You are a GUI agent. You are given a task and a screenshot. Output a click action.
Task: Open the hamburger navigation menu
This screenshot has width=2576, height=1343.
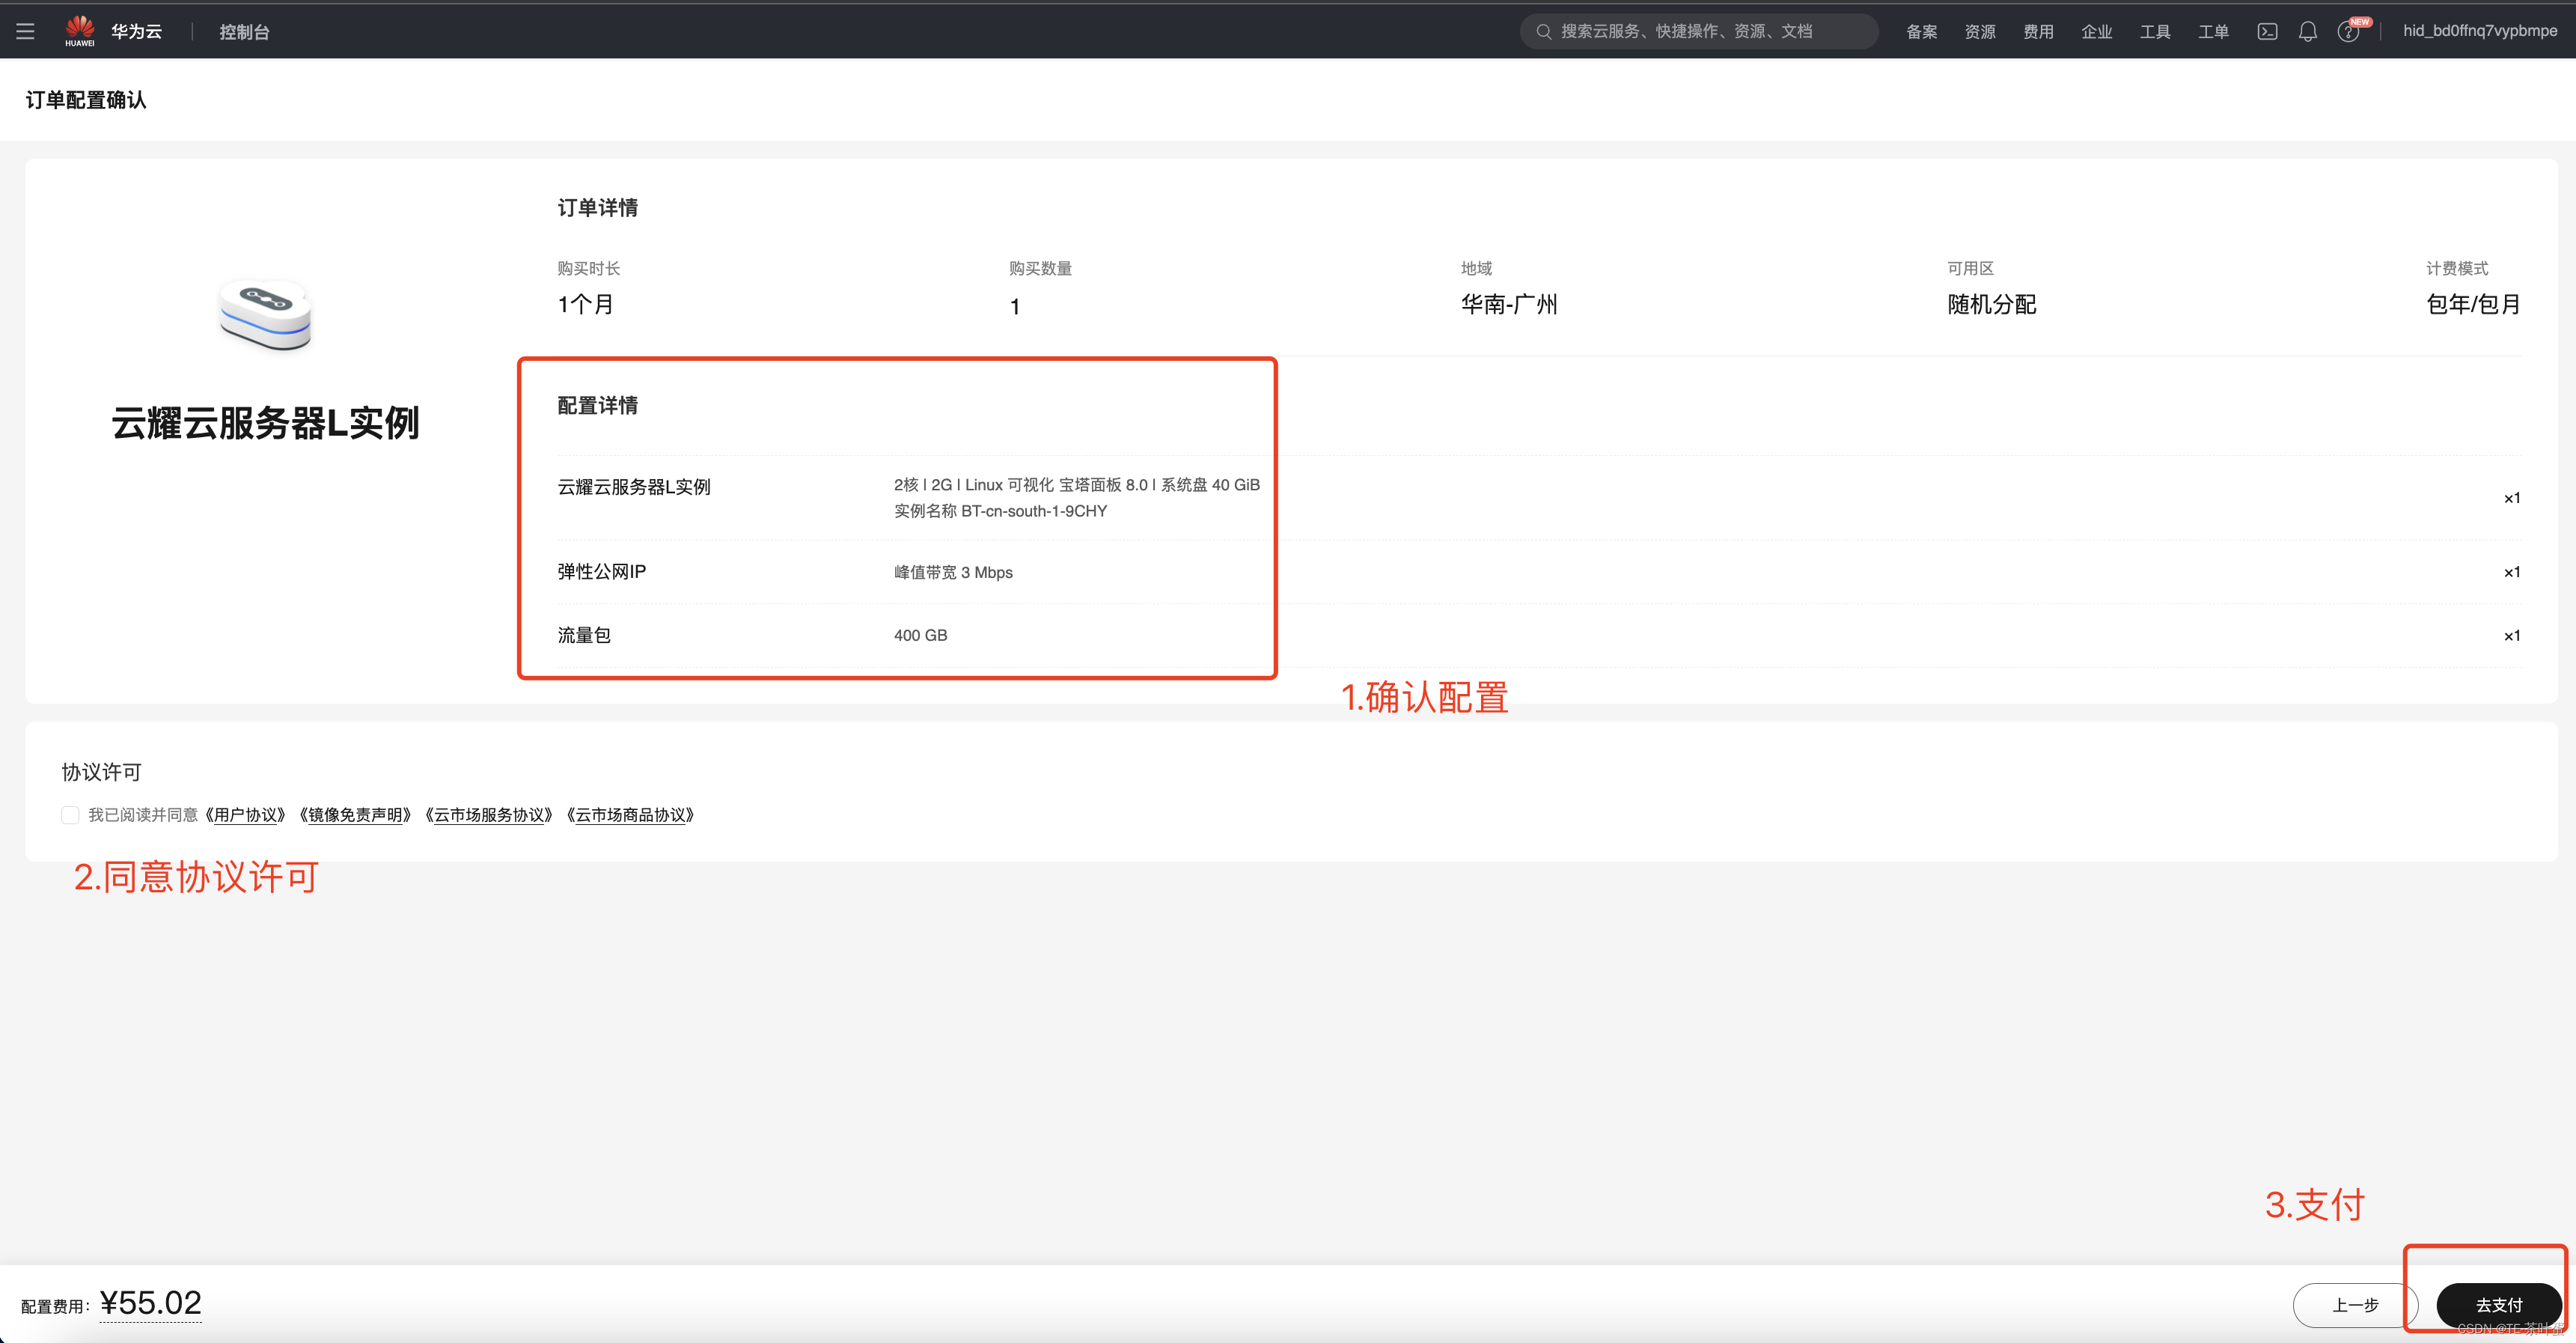[26, 32]
